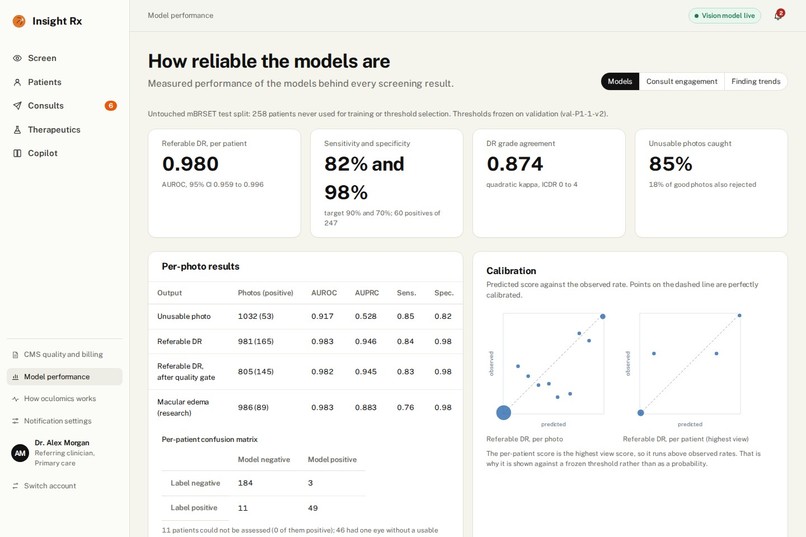Open Notification settings
Viewport: 806px width, 537px height.
coord(64,421)
